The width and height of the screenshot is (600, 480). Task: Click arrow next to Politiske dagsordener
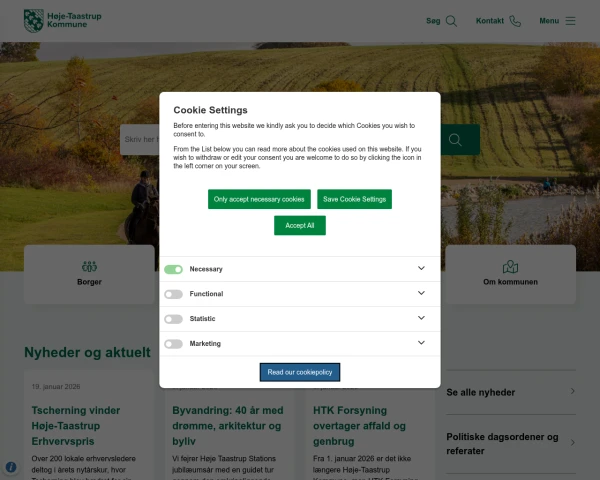pos(572,442)
